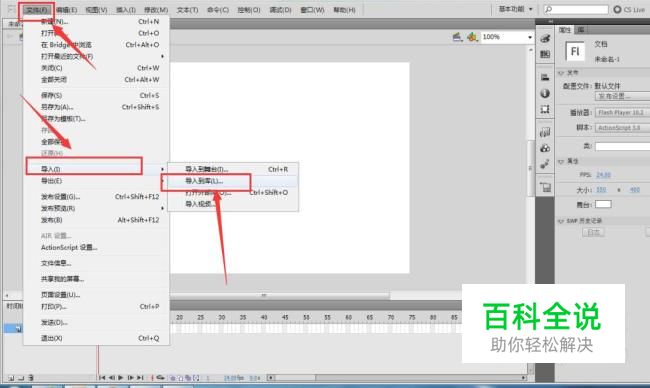
Task: Click 导入到舞台 submenu item
Action: click(233, 169)
